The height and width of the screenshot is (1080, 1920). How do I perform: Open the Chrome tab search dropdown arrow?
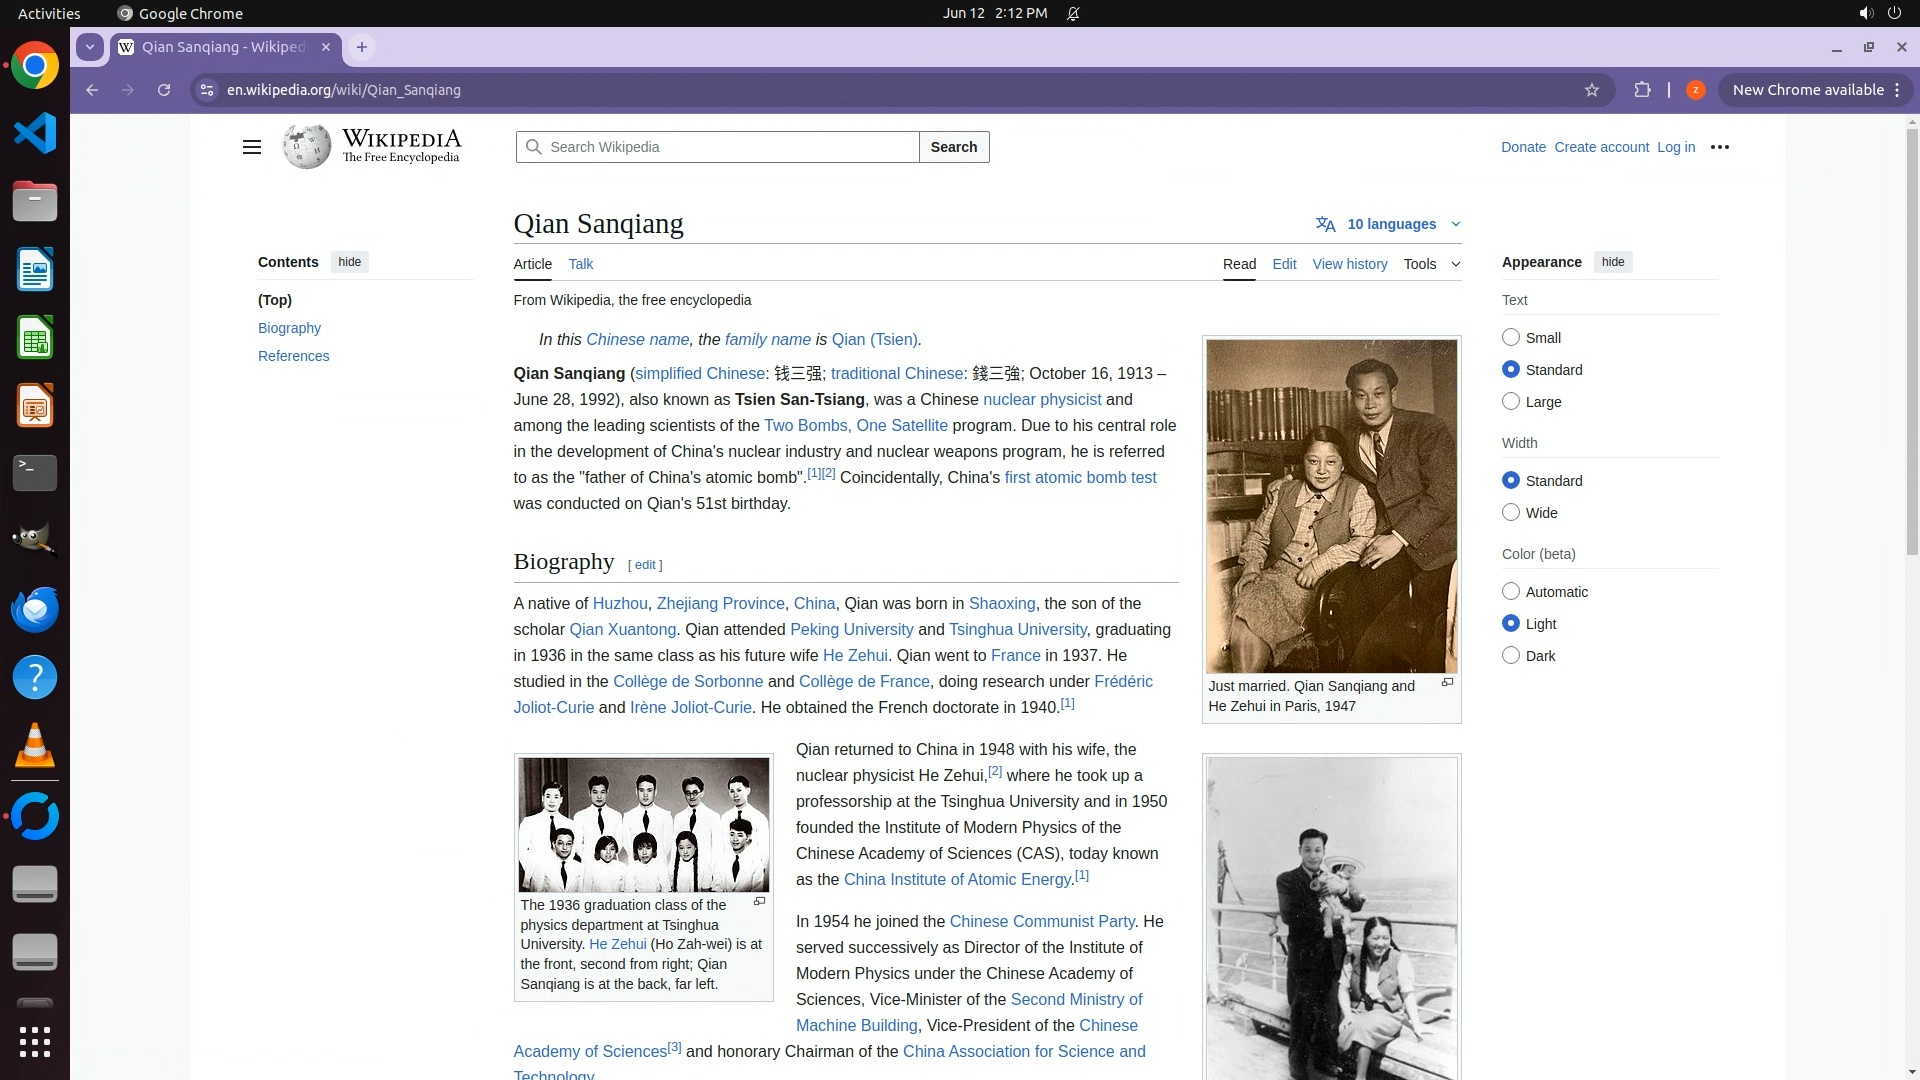[90, 47]
